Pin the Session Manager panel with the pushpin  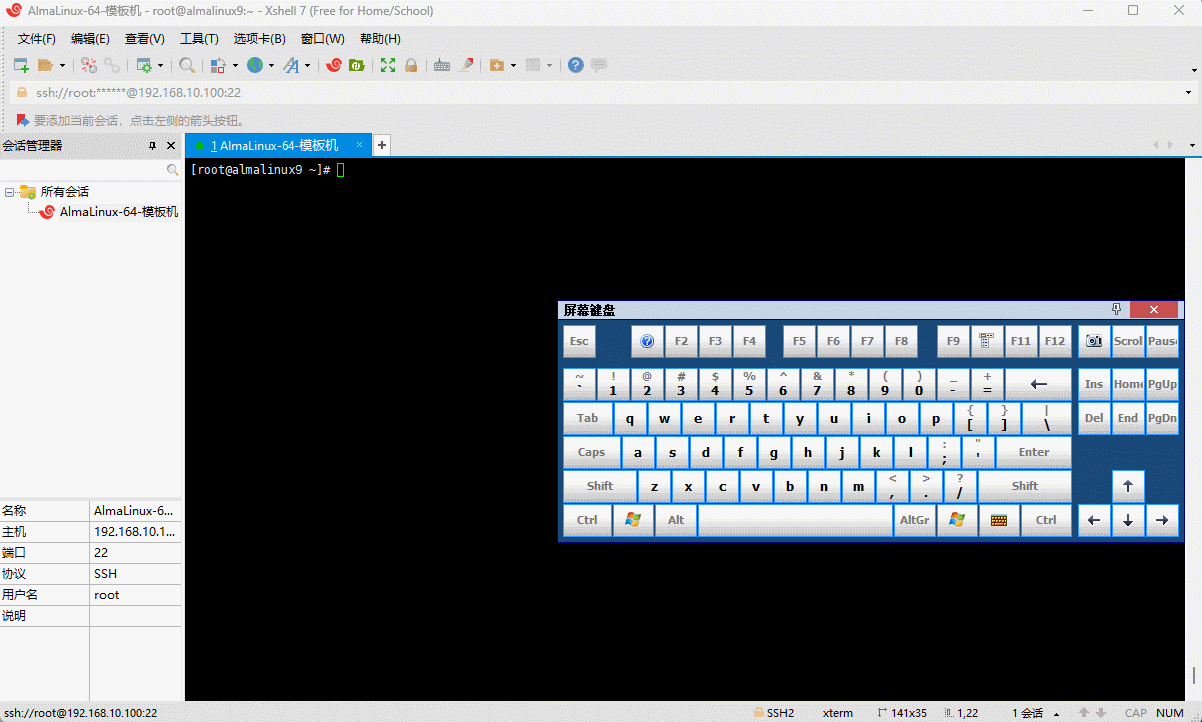(152, 146)
